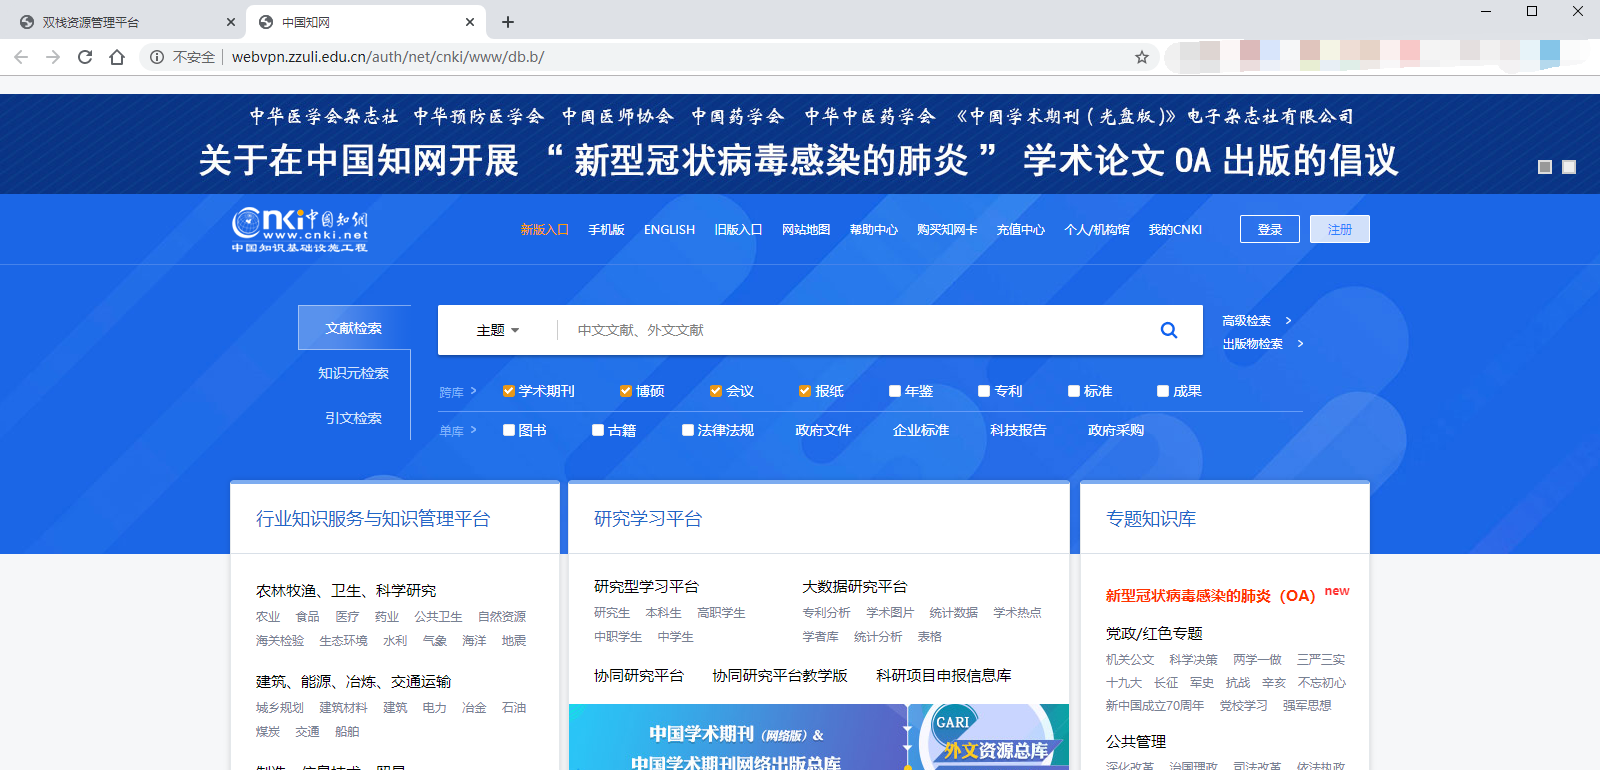Check the 标准 checkbox
This screenshot has width=1600, height=770.
tap(1074, 391)
